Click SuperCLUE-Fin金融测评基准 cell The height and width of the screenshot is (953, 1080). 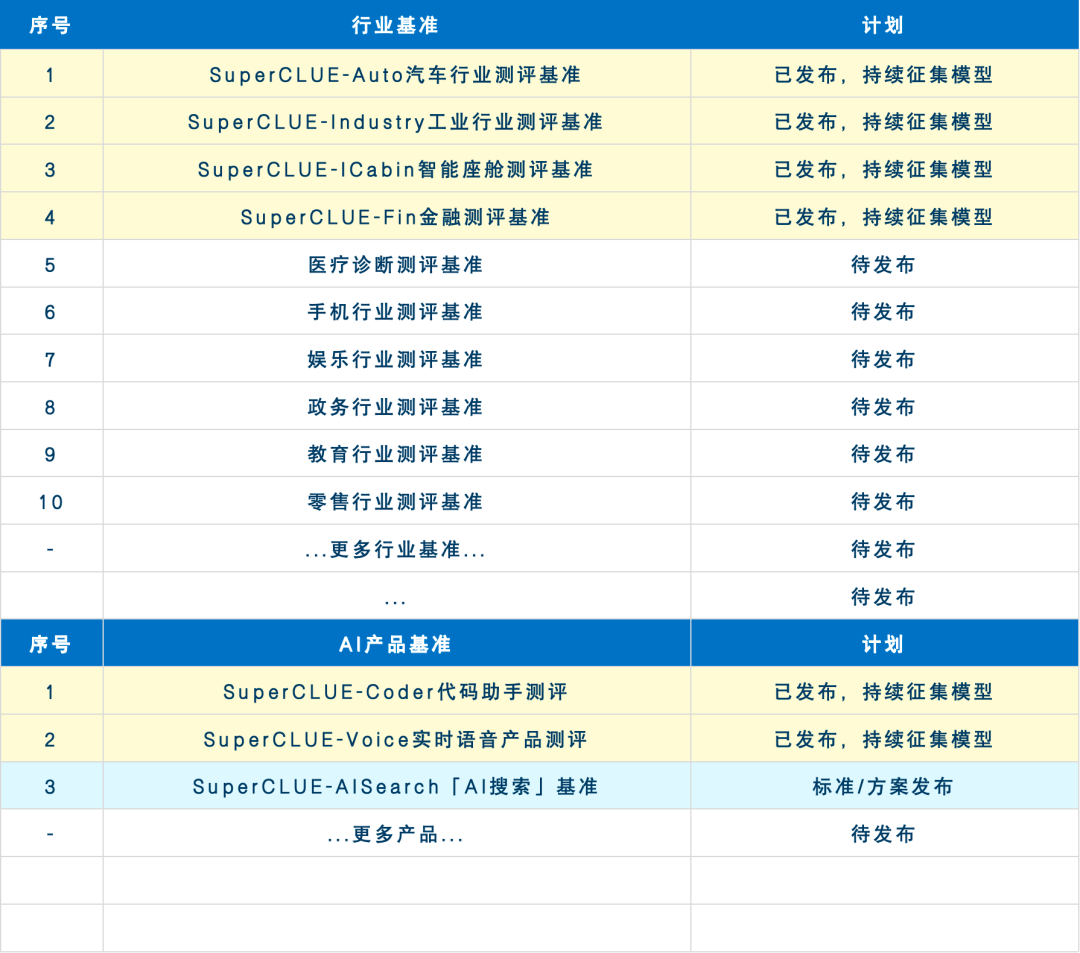click(x=395, y=217)
